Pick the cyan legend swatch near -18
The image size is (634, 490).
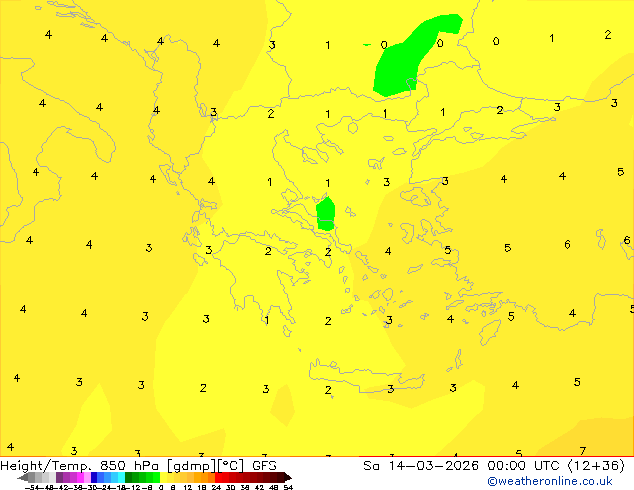122,477
